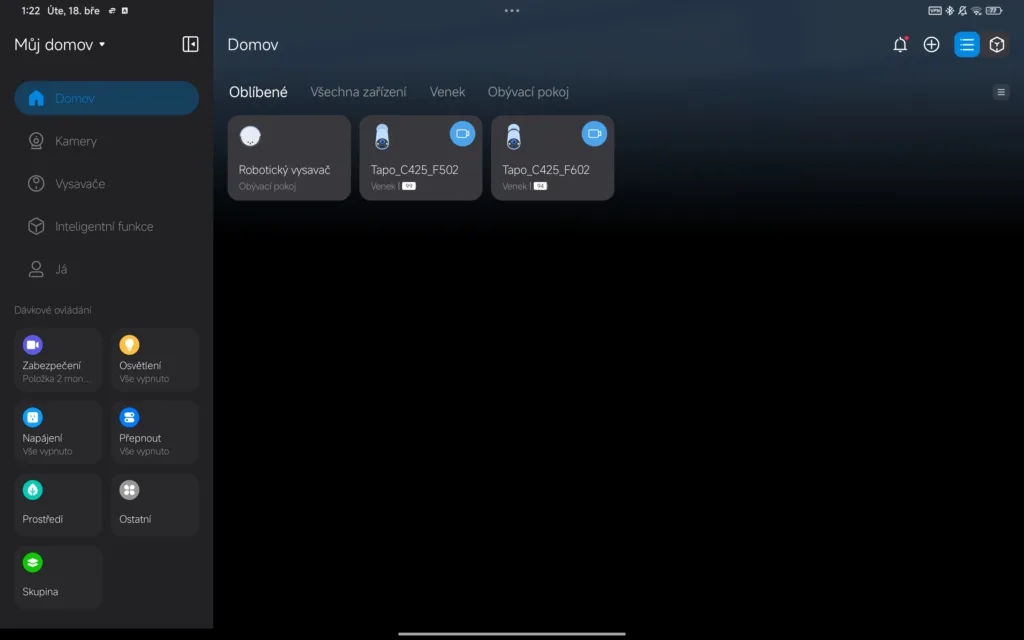The height and width of the screenshot is (640, 1024).
Task: Open the Obývací pokoj tab
Action: click(528, 92)
